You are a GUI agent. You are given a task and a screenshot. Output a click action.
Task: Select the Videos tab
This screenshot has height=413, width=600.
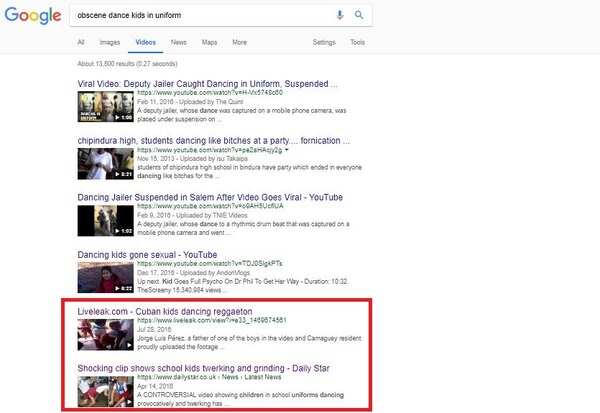coord(145,42)
